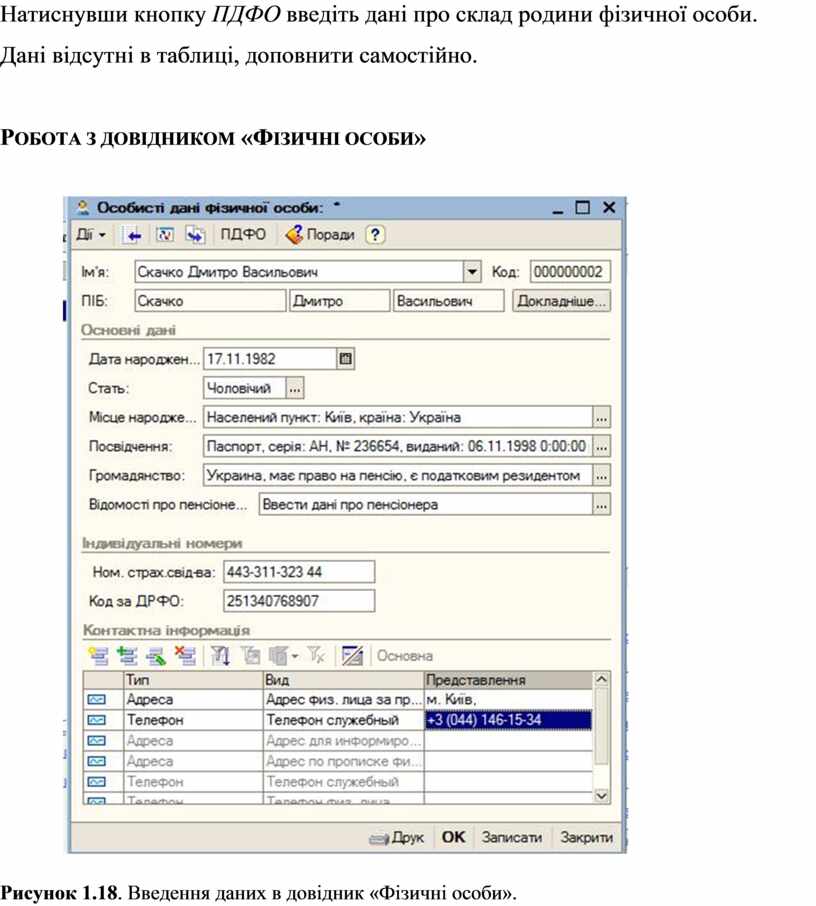
Task: Select the Адрес физ. лица за пр... cell
Action: [343, 700]
